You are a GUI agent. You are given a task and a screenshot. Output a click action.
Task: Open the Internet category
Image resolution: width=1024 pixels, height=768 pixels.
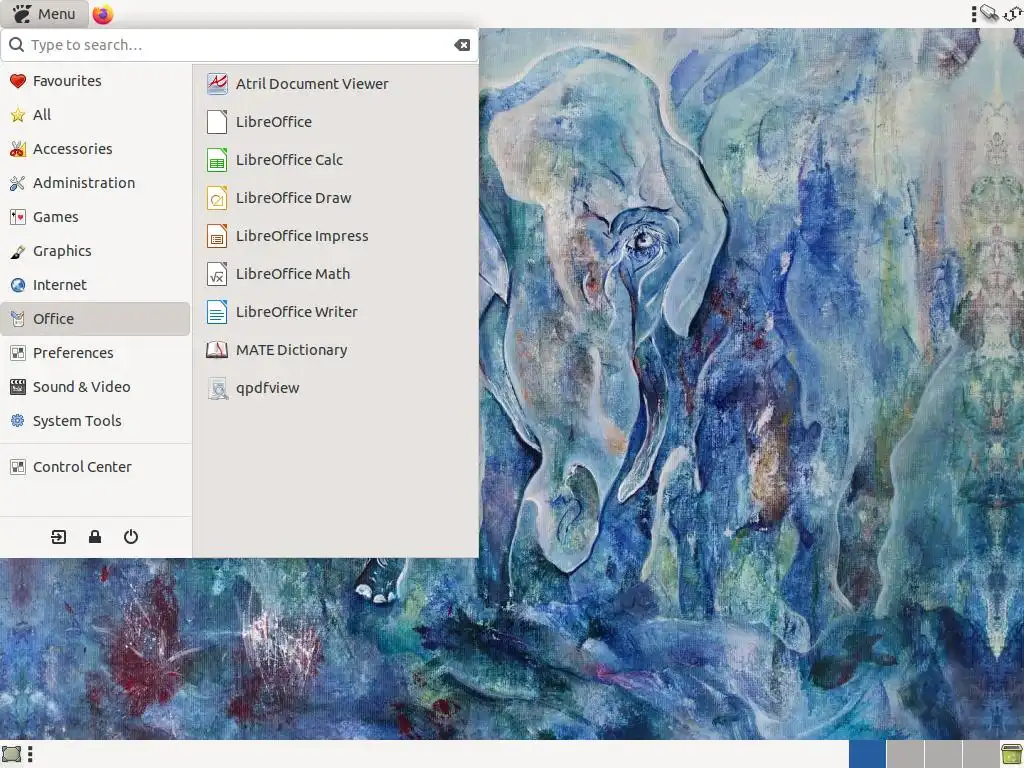pyautogui.click(x=95, y=285)
